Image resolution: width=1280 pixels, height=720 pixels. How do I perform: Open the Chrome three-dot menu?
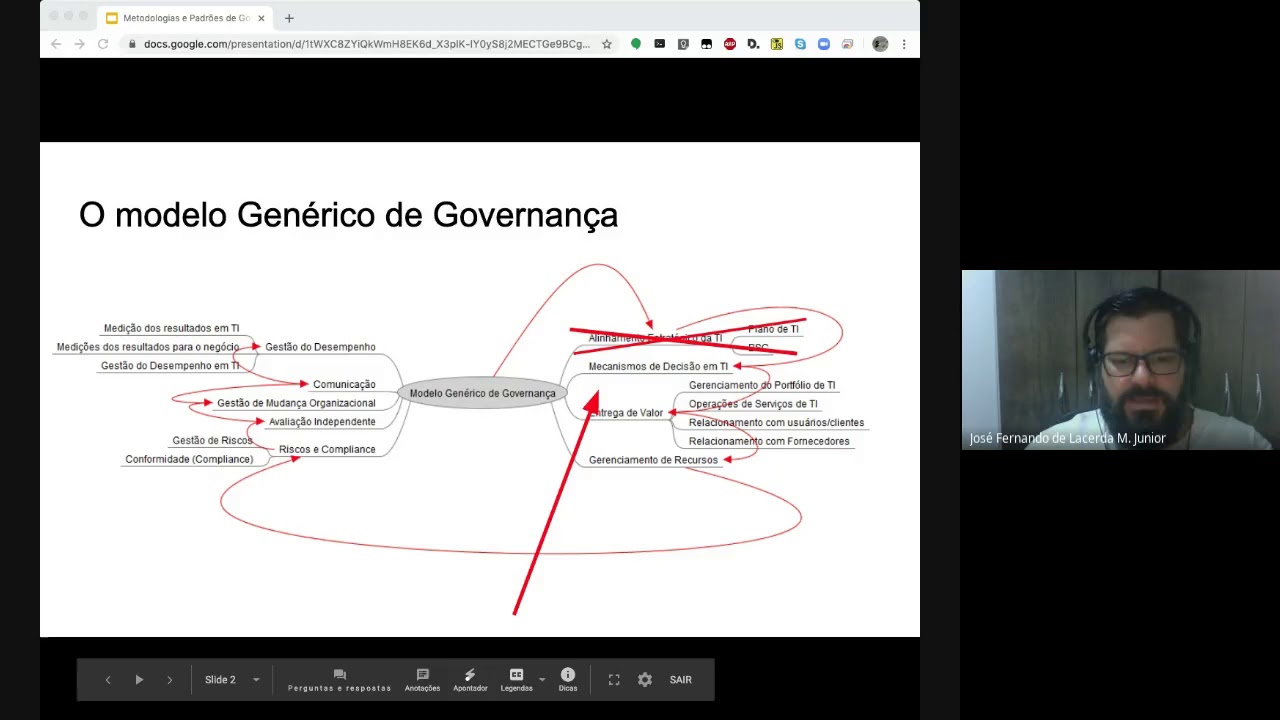pyautogui.click(x=904, y=44)
